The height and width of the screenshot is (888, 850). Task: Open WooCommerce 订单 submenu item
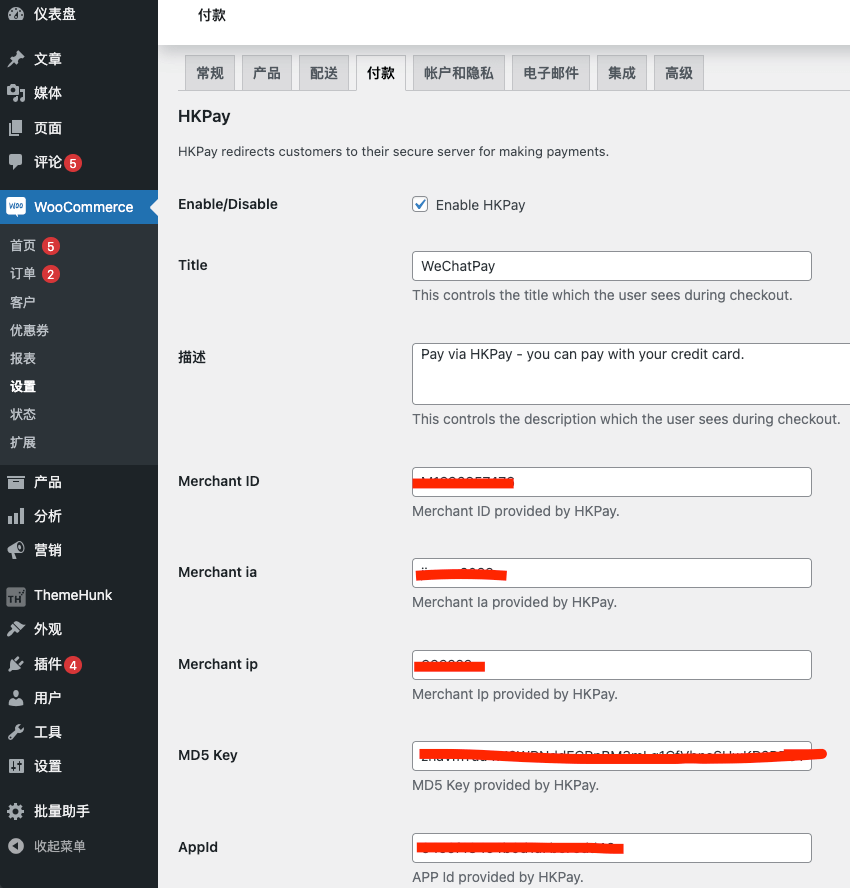23,274
